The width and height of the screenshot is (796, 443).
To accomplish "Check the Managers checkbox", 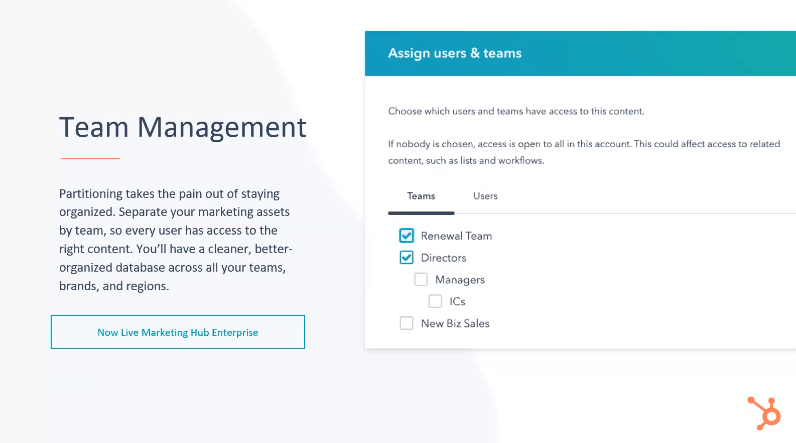I will 421,279.
